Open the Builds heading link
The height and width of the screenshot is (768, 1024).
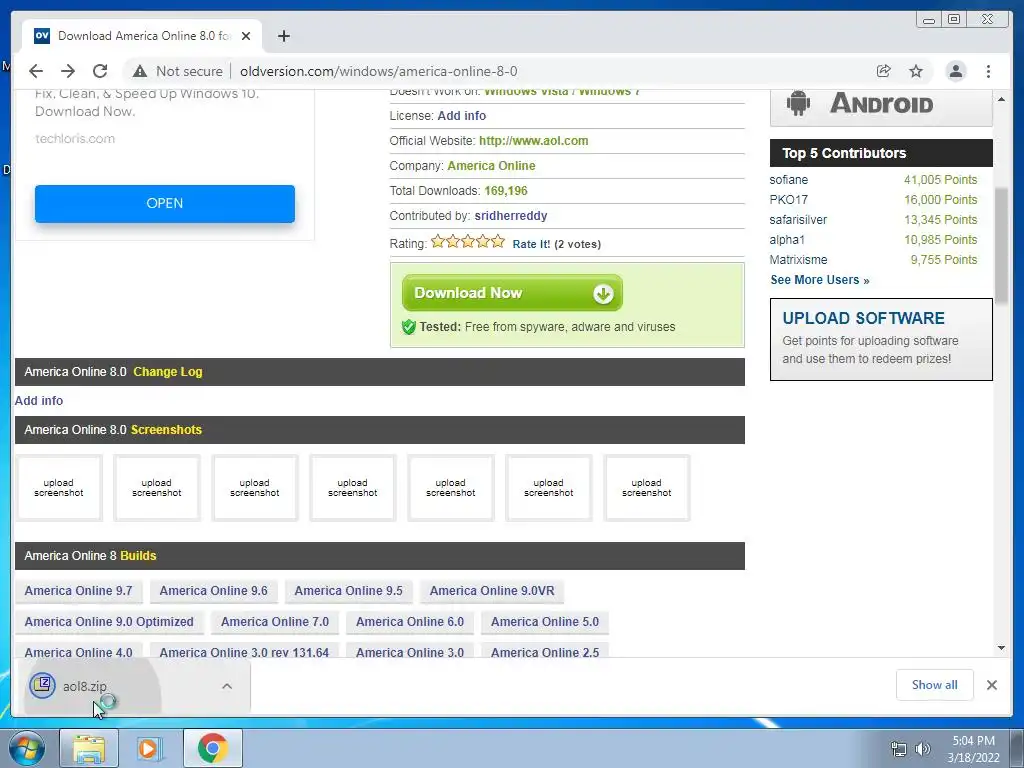coord(138,556)
